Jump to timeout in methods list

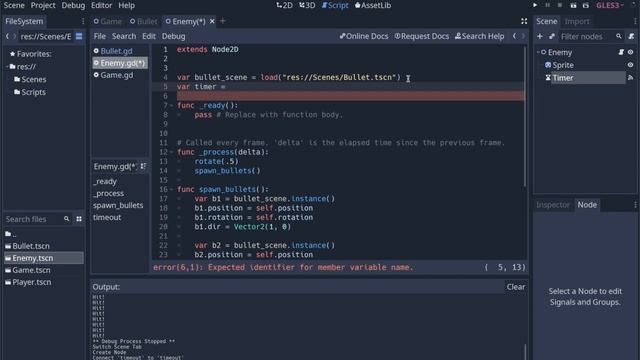(x=107, y=218)
